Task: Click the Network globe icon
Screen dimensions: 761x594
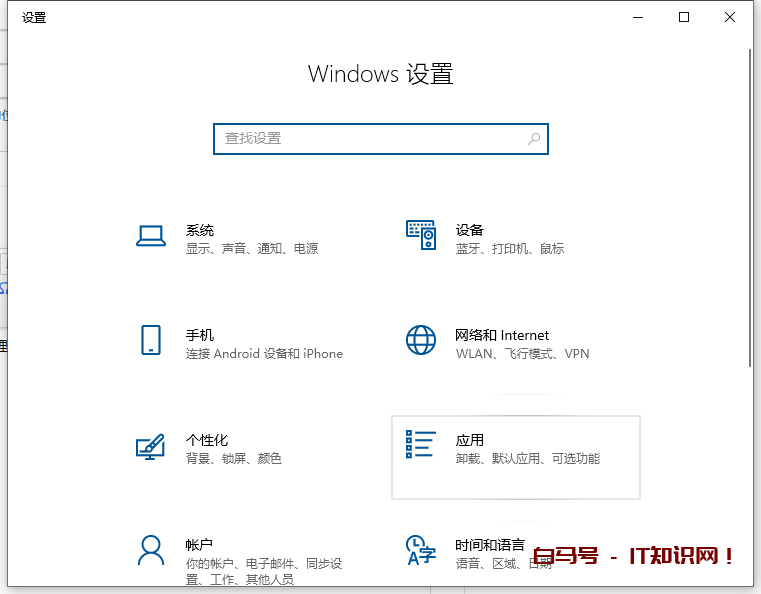Action: pos(421,340)
